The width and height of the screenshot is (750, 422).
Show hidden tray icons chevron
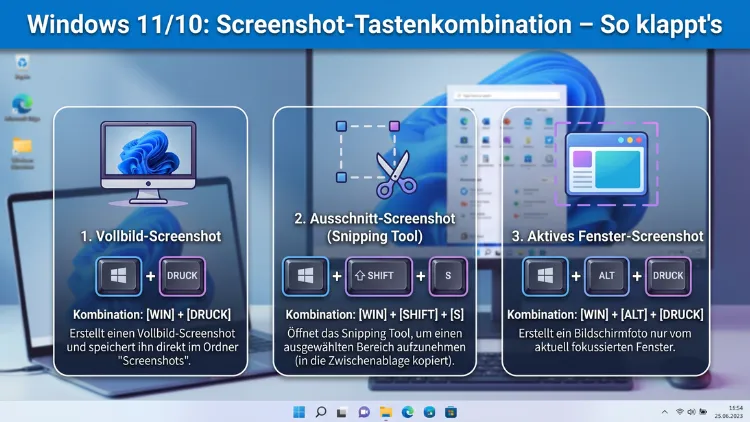coord(664,412)
